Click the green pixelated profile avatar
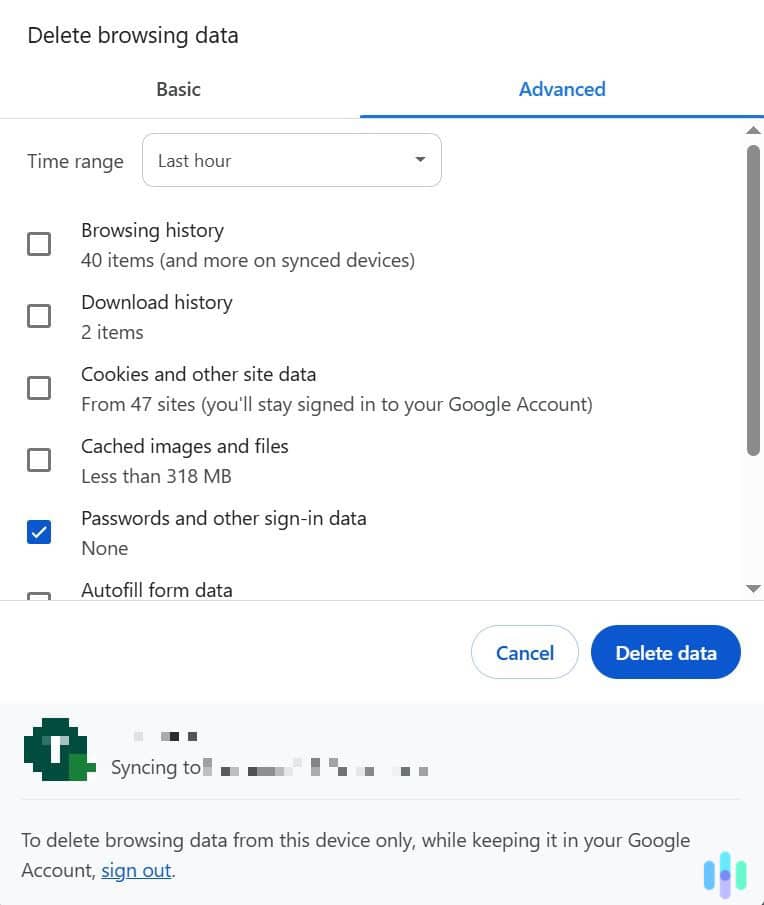This screenshot has width=764, height=905. [x=58, y=748]
